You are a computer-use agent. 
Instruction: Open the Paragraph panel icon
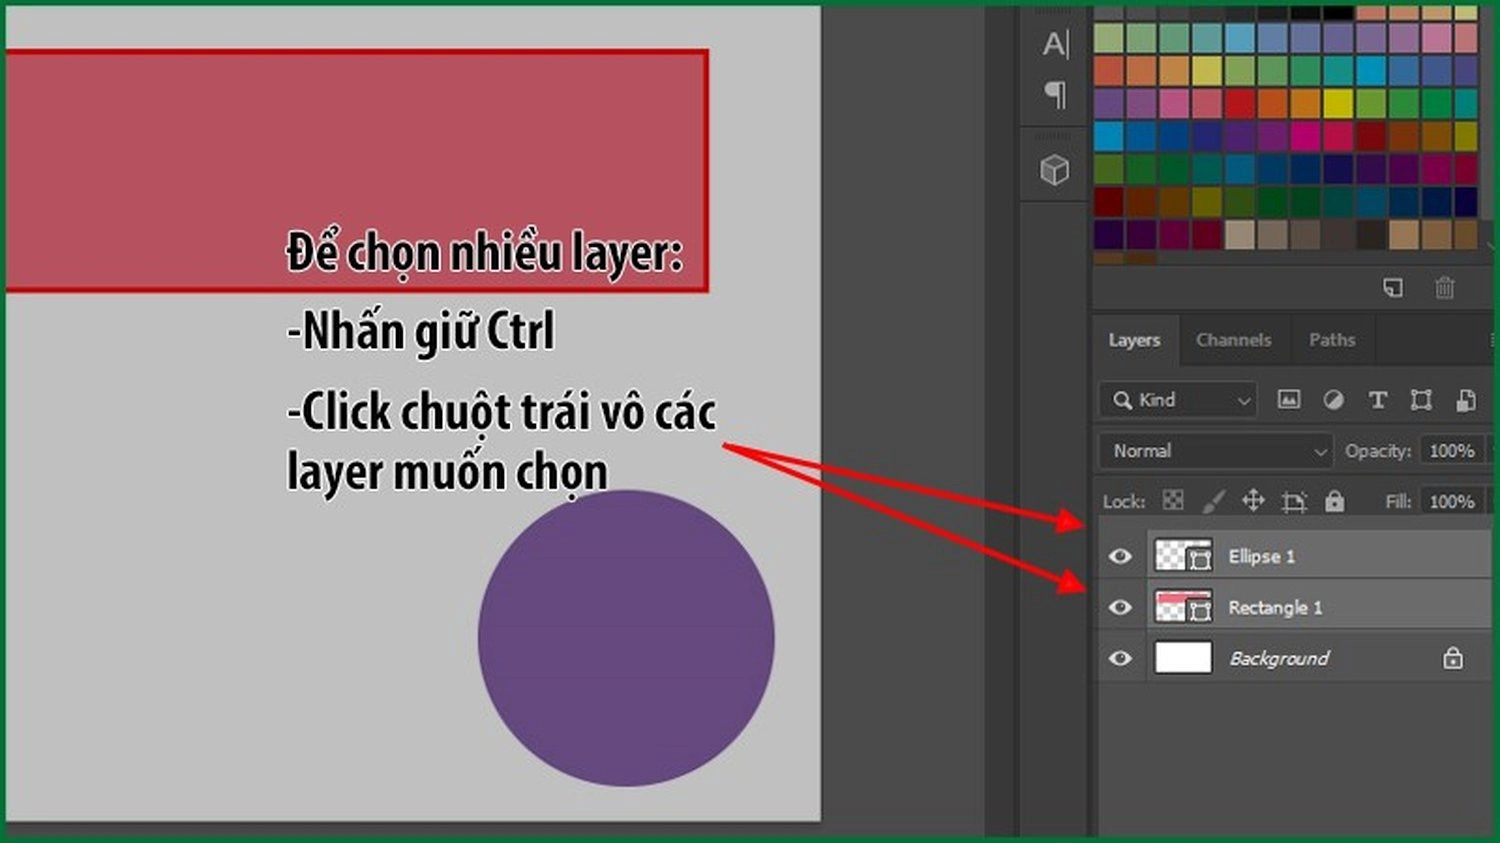point(1055,95)
